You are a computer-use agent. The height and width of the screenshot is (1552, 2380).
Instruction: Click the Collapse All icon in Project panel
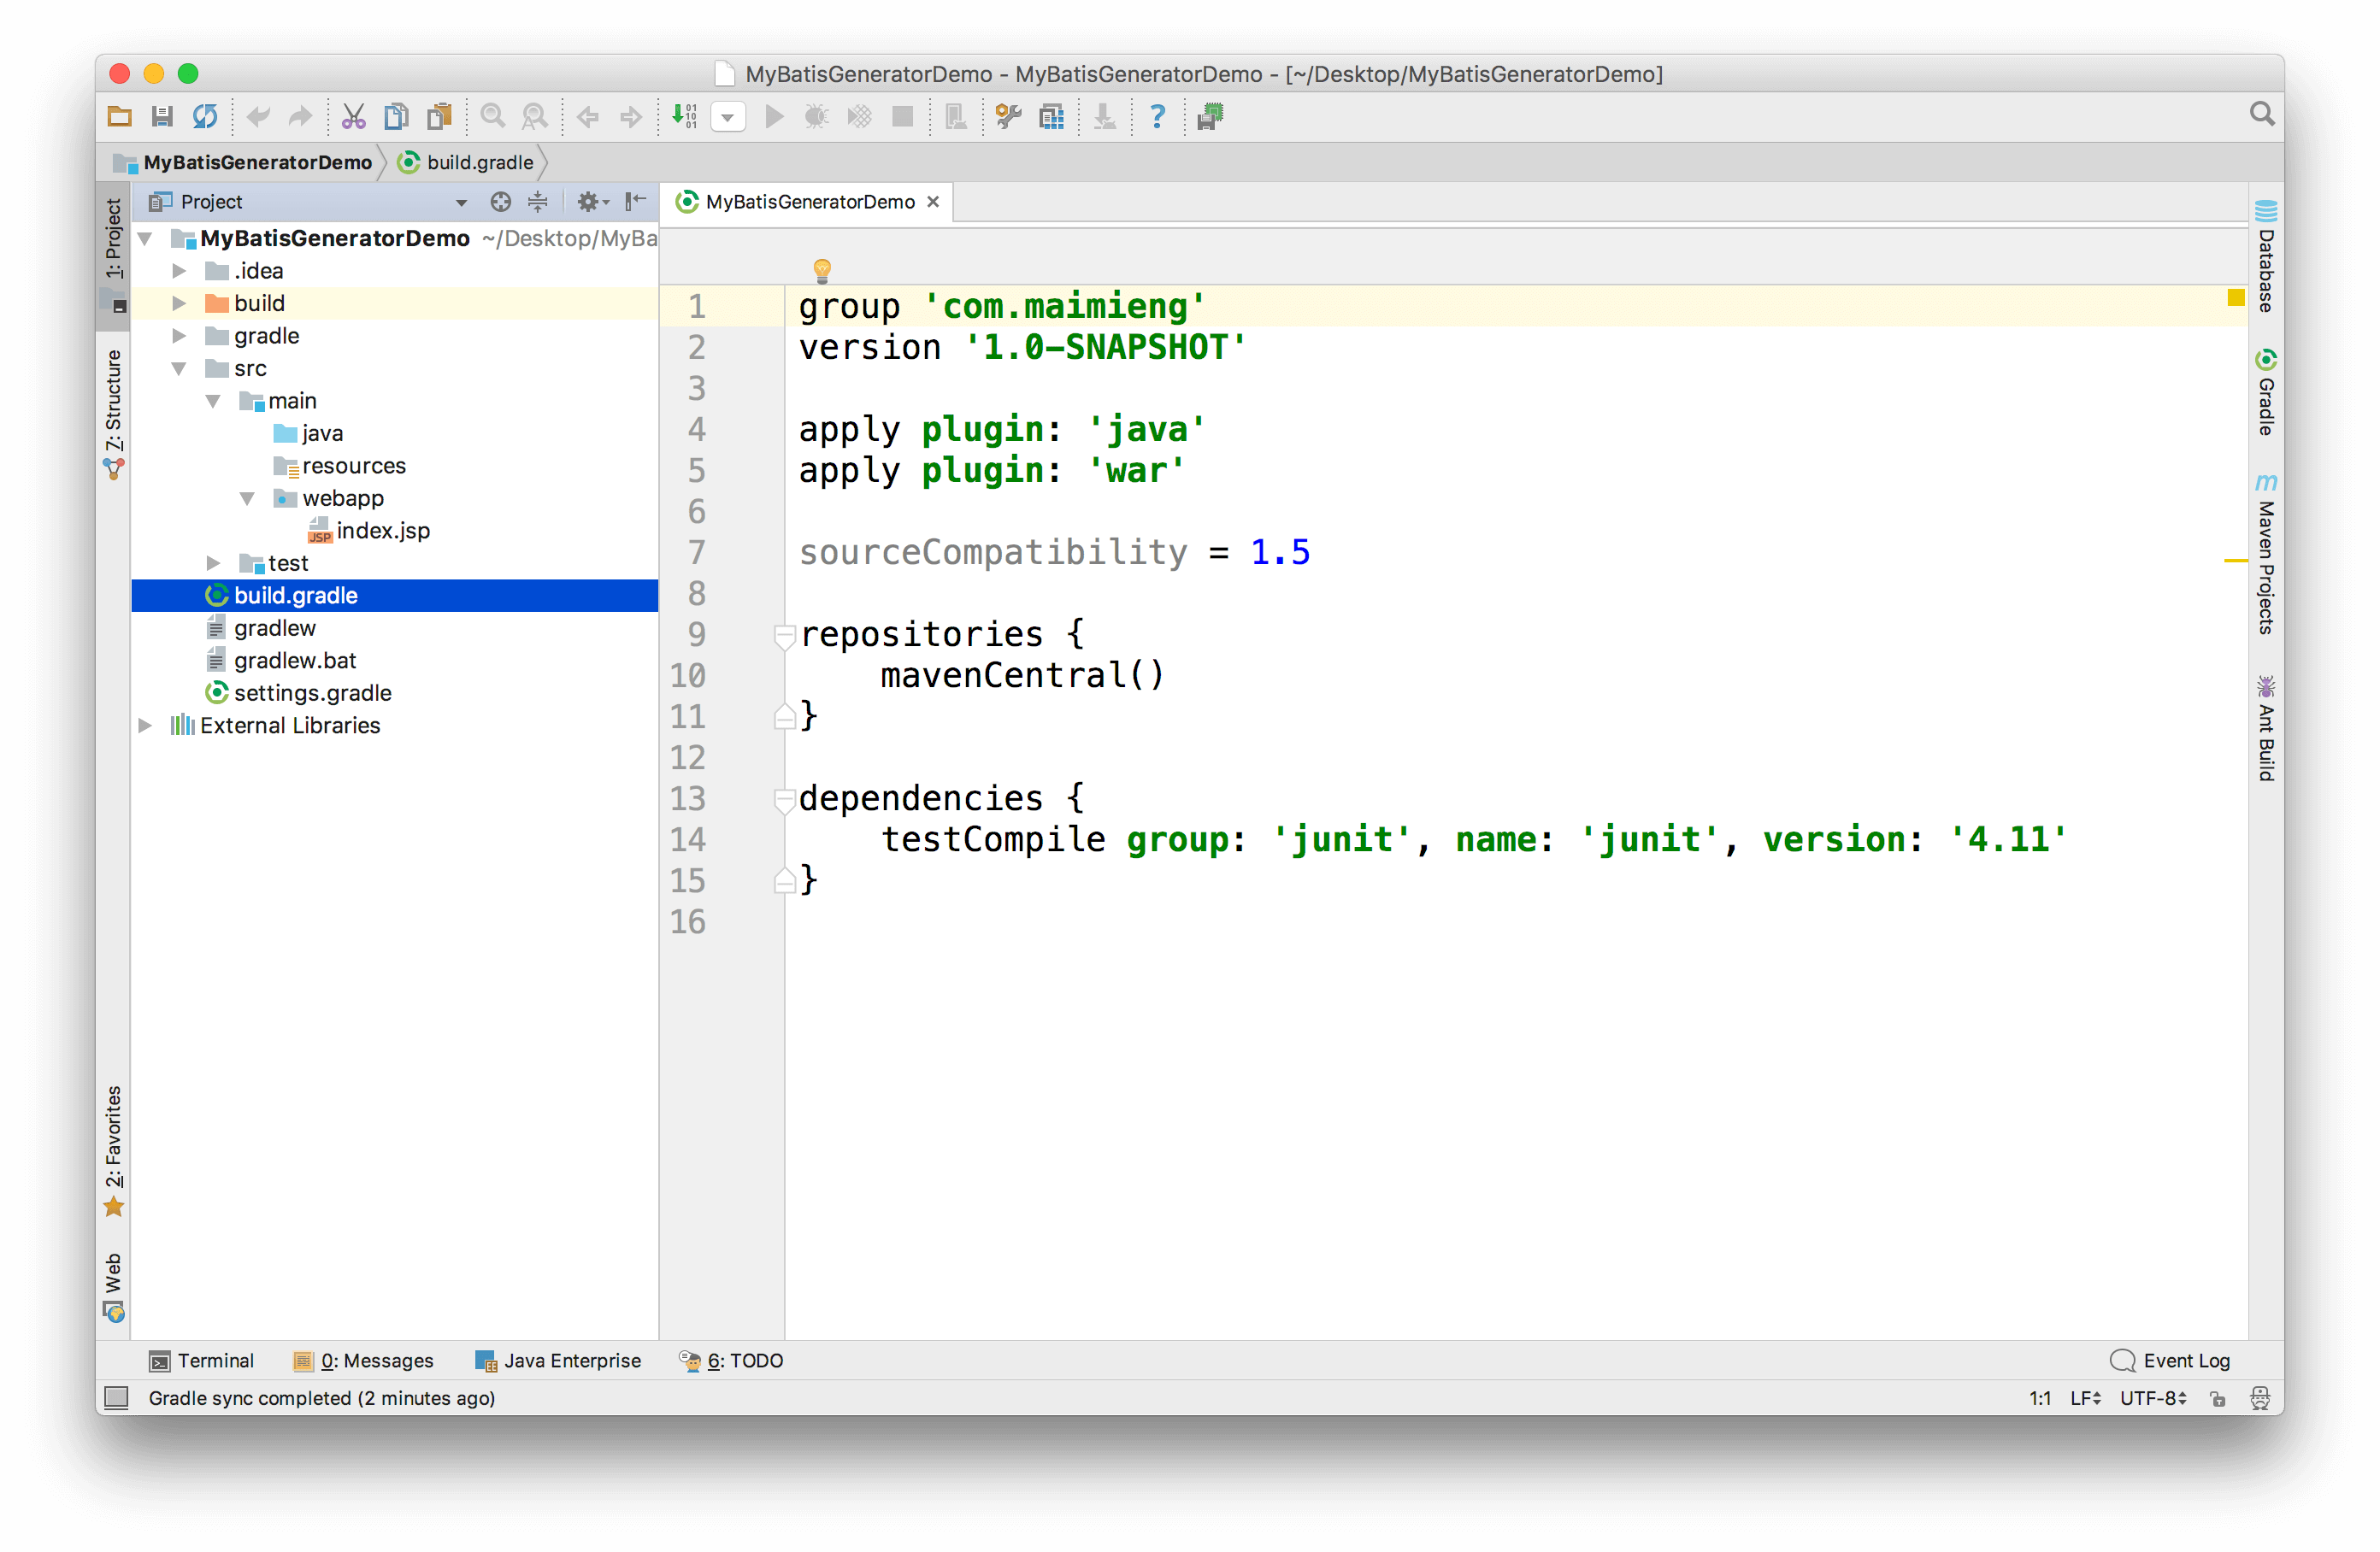click(538, 202)
